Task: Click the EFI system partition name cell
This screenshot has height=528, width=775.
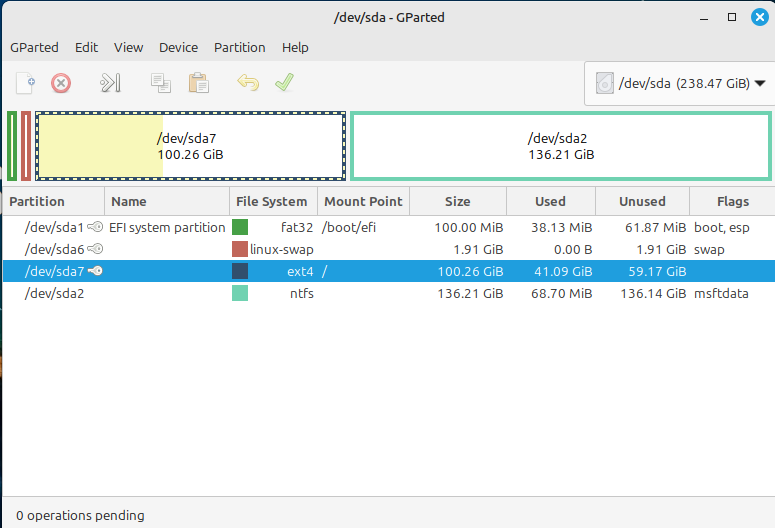Action: (167, 227)
